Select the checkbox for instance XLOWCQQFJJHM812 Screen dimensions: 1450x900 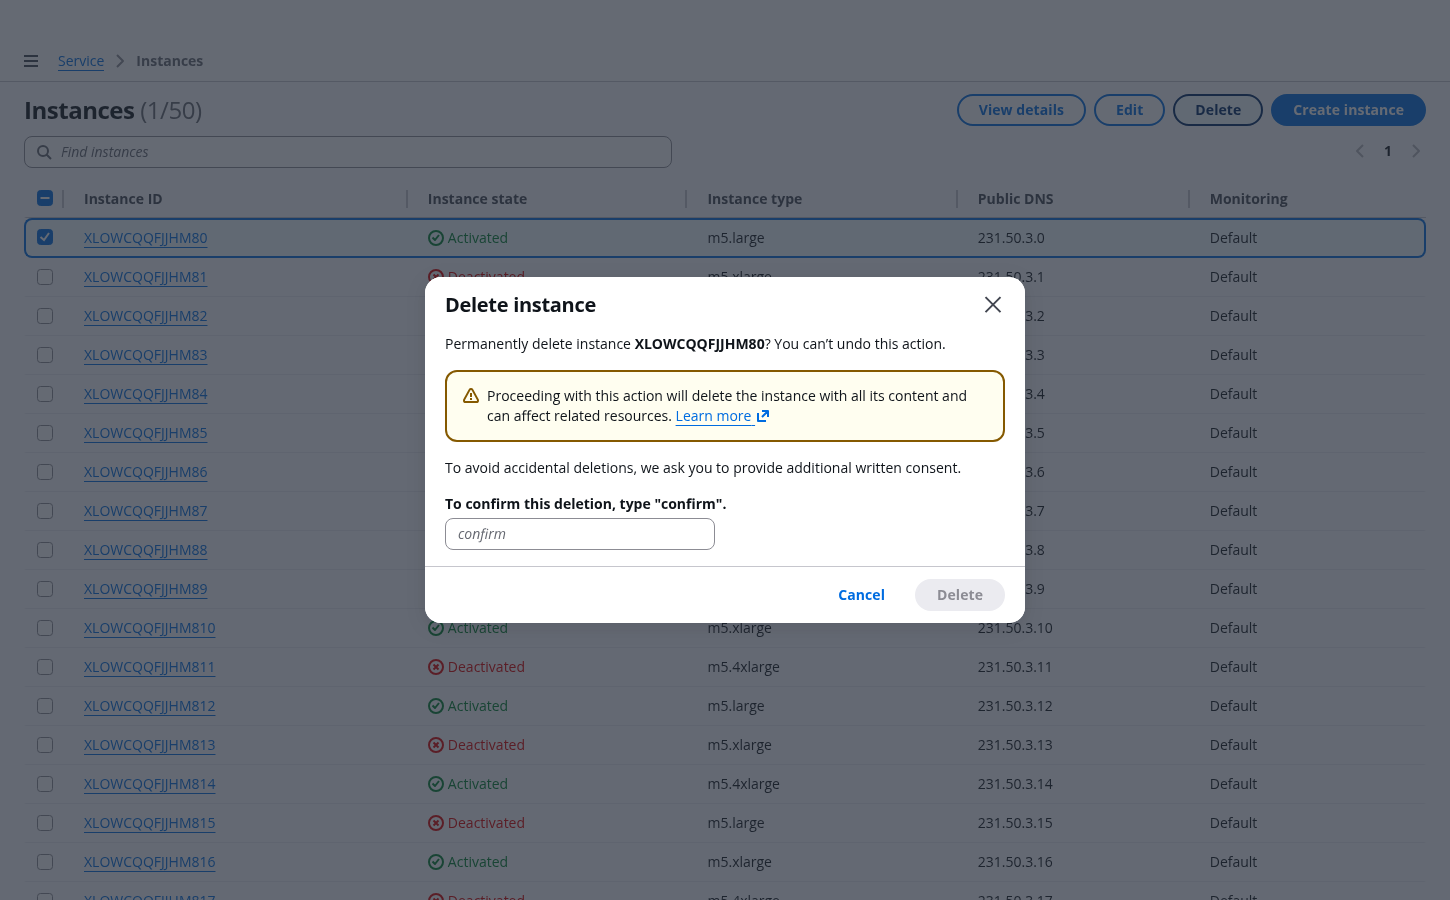[x=45, y=706]
